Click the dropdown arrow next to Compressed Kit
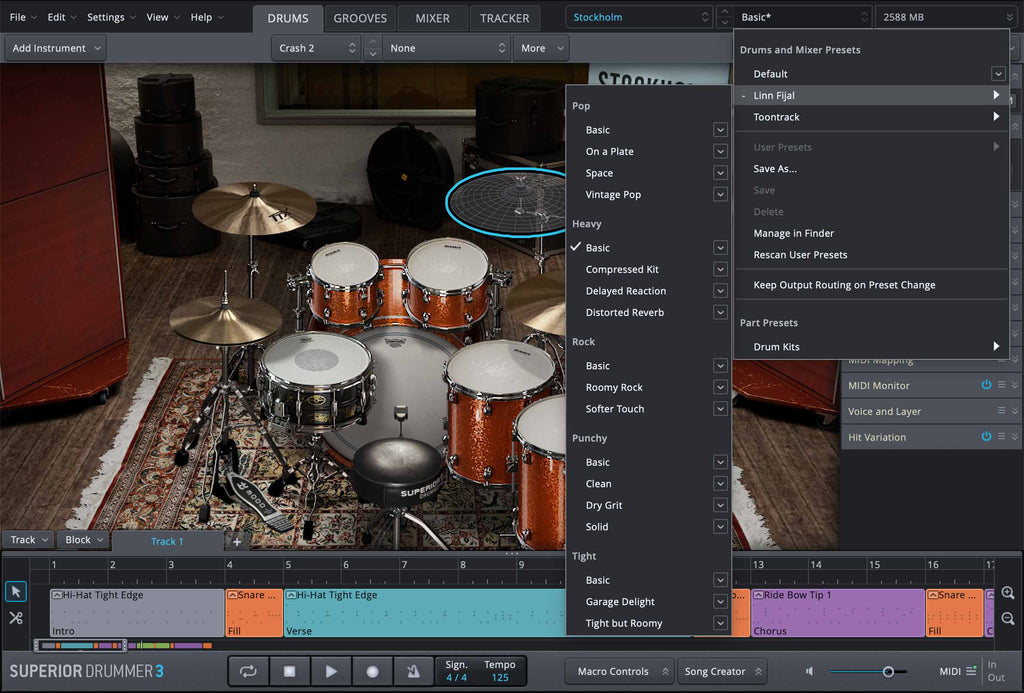This screenshot has height=693, width=1024. tap(720, 269)
